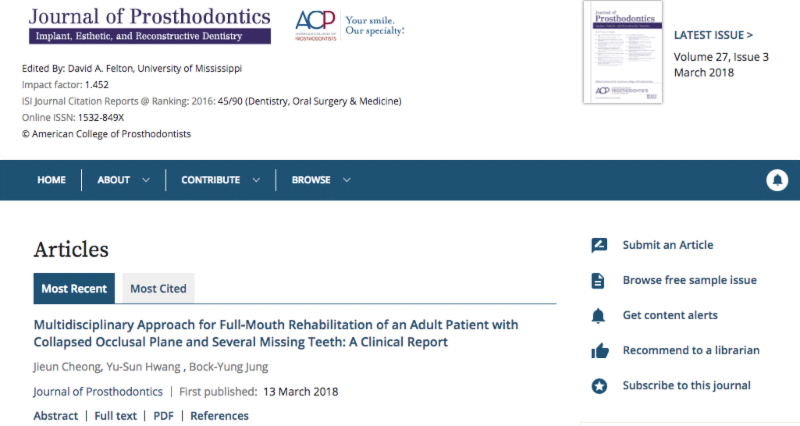The width and height of the screenshot is (800, 426).
Task: Go to the Home menu item
Action: tap(51, 180)
